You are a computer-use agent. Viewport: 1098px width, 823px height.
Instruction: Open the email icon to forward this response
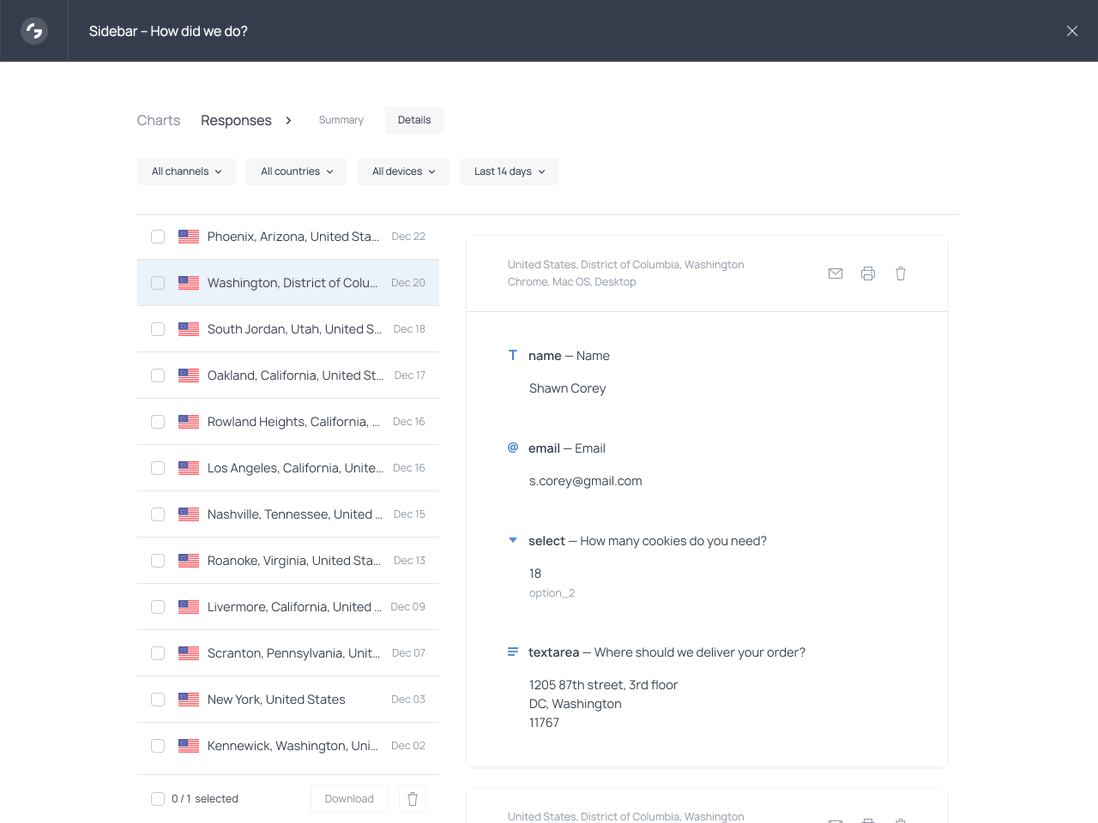click(835, 273)
